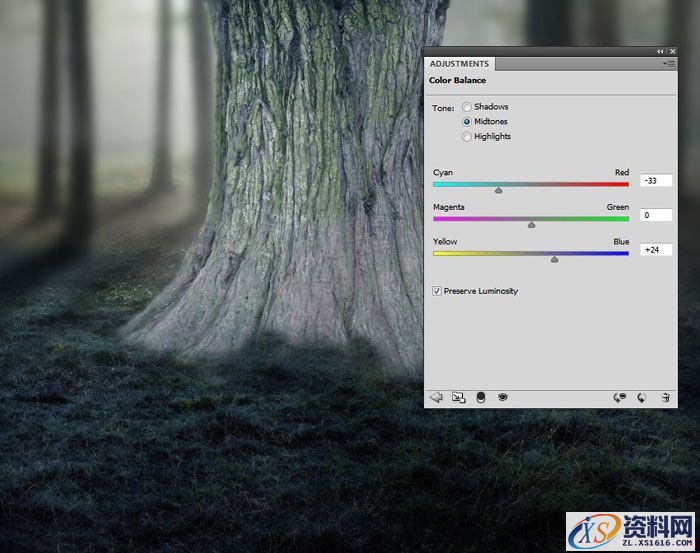
Task: Delete this adjustment layer trash icon
Action: coord(665,397)
